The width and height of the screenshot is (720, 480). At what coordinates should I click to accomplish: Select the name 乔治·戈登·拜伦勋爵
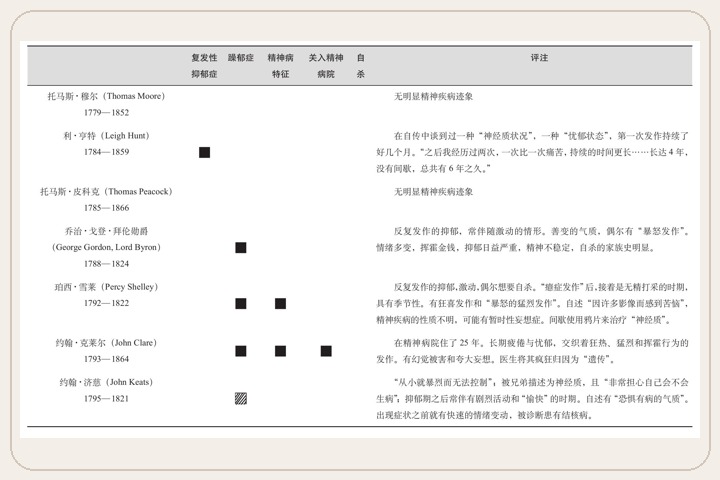pos(106,231)
